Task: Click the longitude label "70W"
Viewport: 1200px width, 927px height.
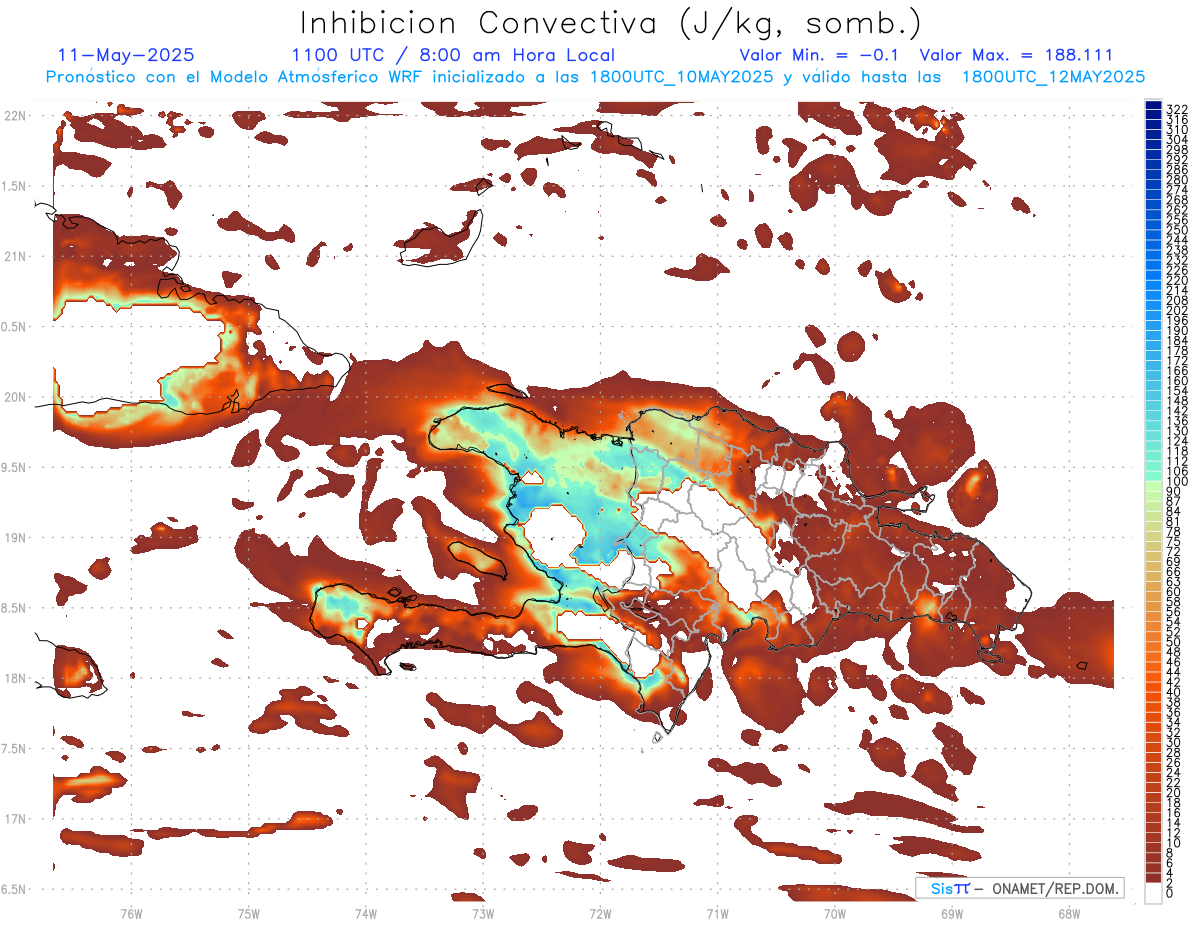Action: (835, 913)
